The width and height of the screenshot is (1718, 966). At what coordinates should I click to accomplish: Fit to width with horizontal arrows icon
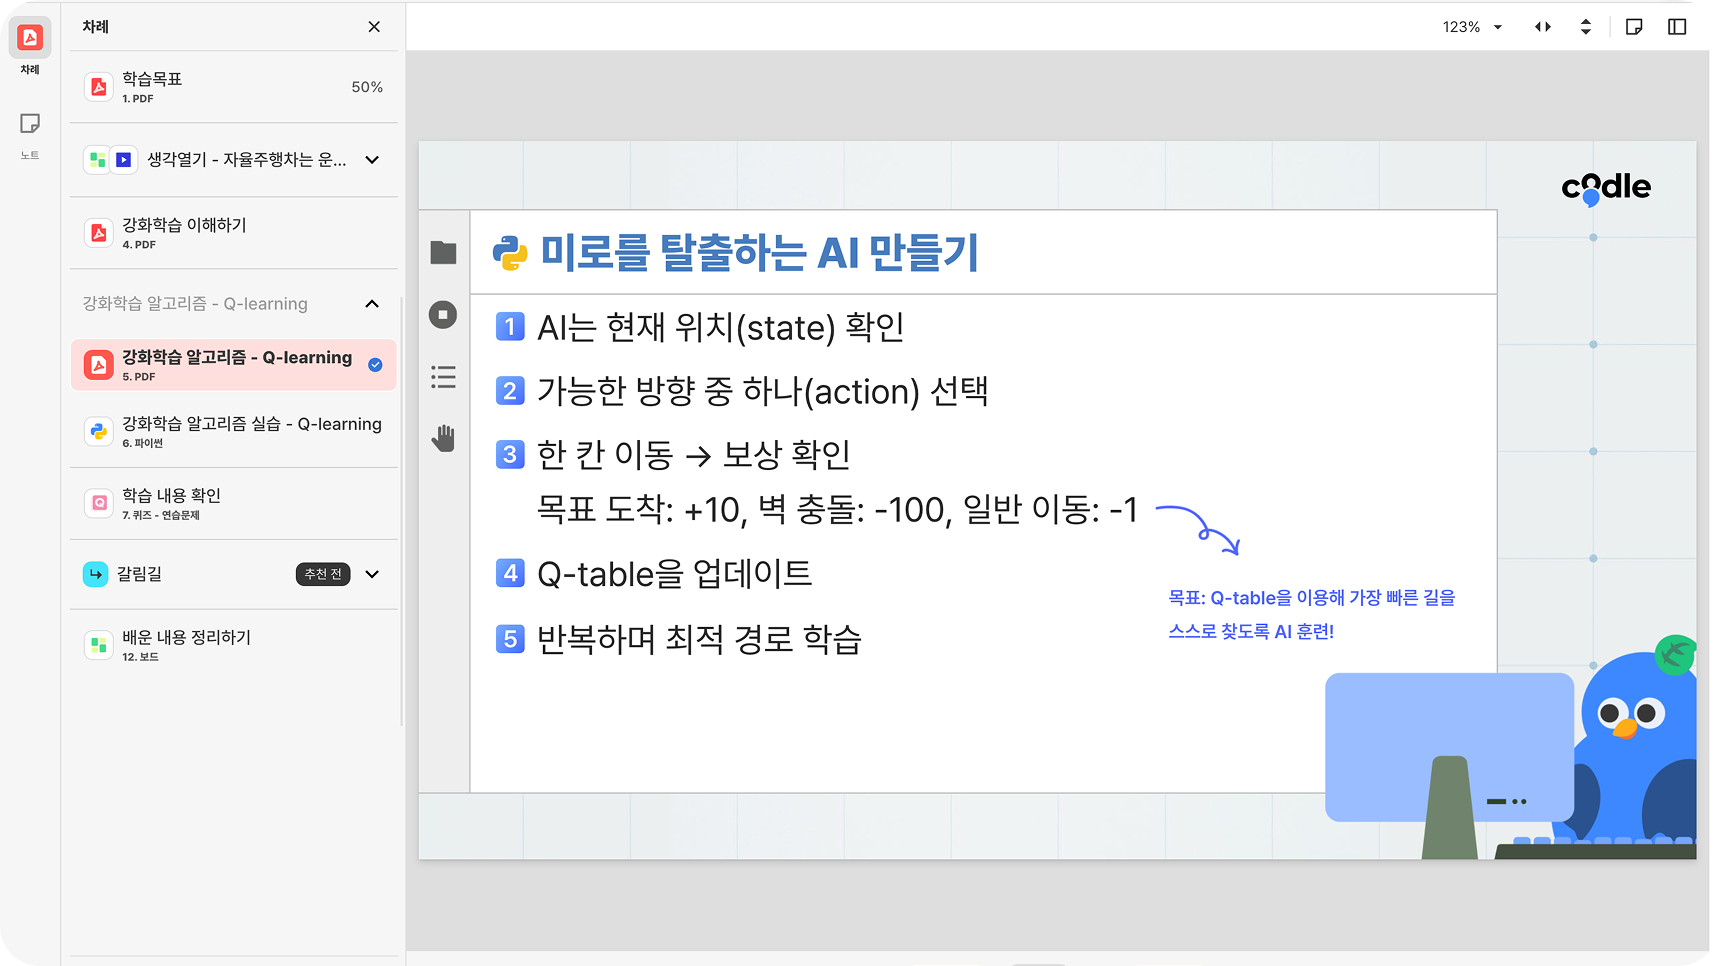point(1543,27)
